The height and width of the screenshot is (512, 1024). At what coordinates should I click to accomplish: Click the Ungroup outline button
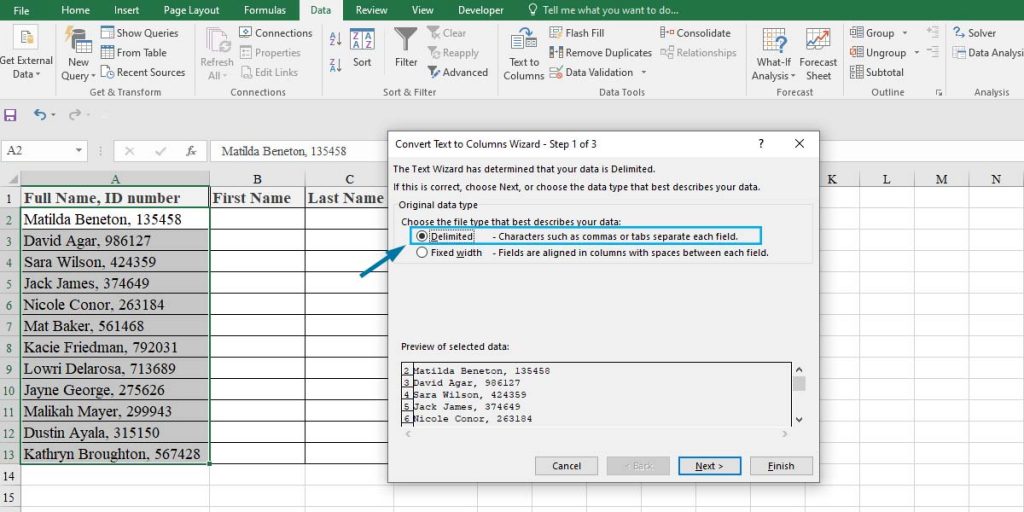(x=878, y=52)
